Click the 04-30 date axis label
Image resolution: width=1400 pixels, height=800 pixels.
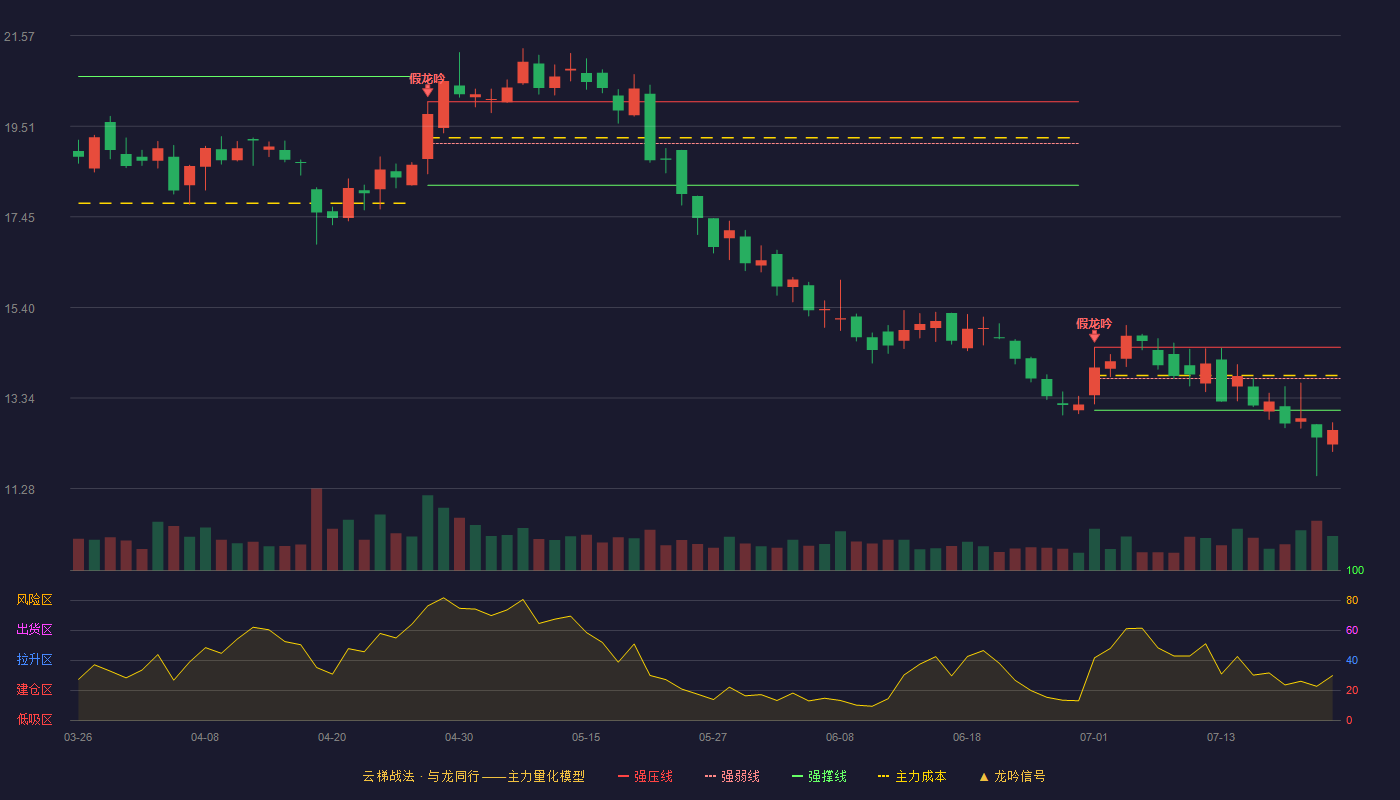point(459,737)
